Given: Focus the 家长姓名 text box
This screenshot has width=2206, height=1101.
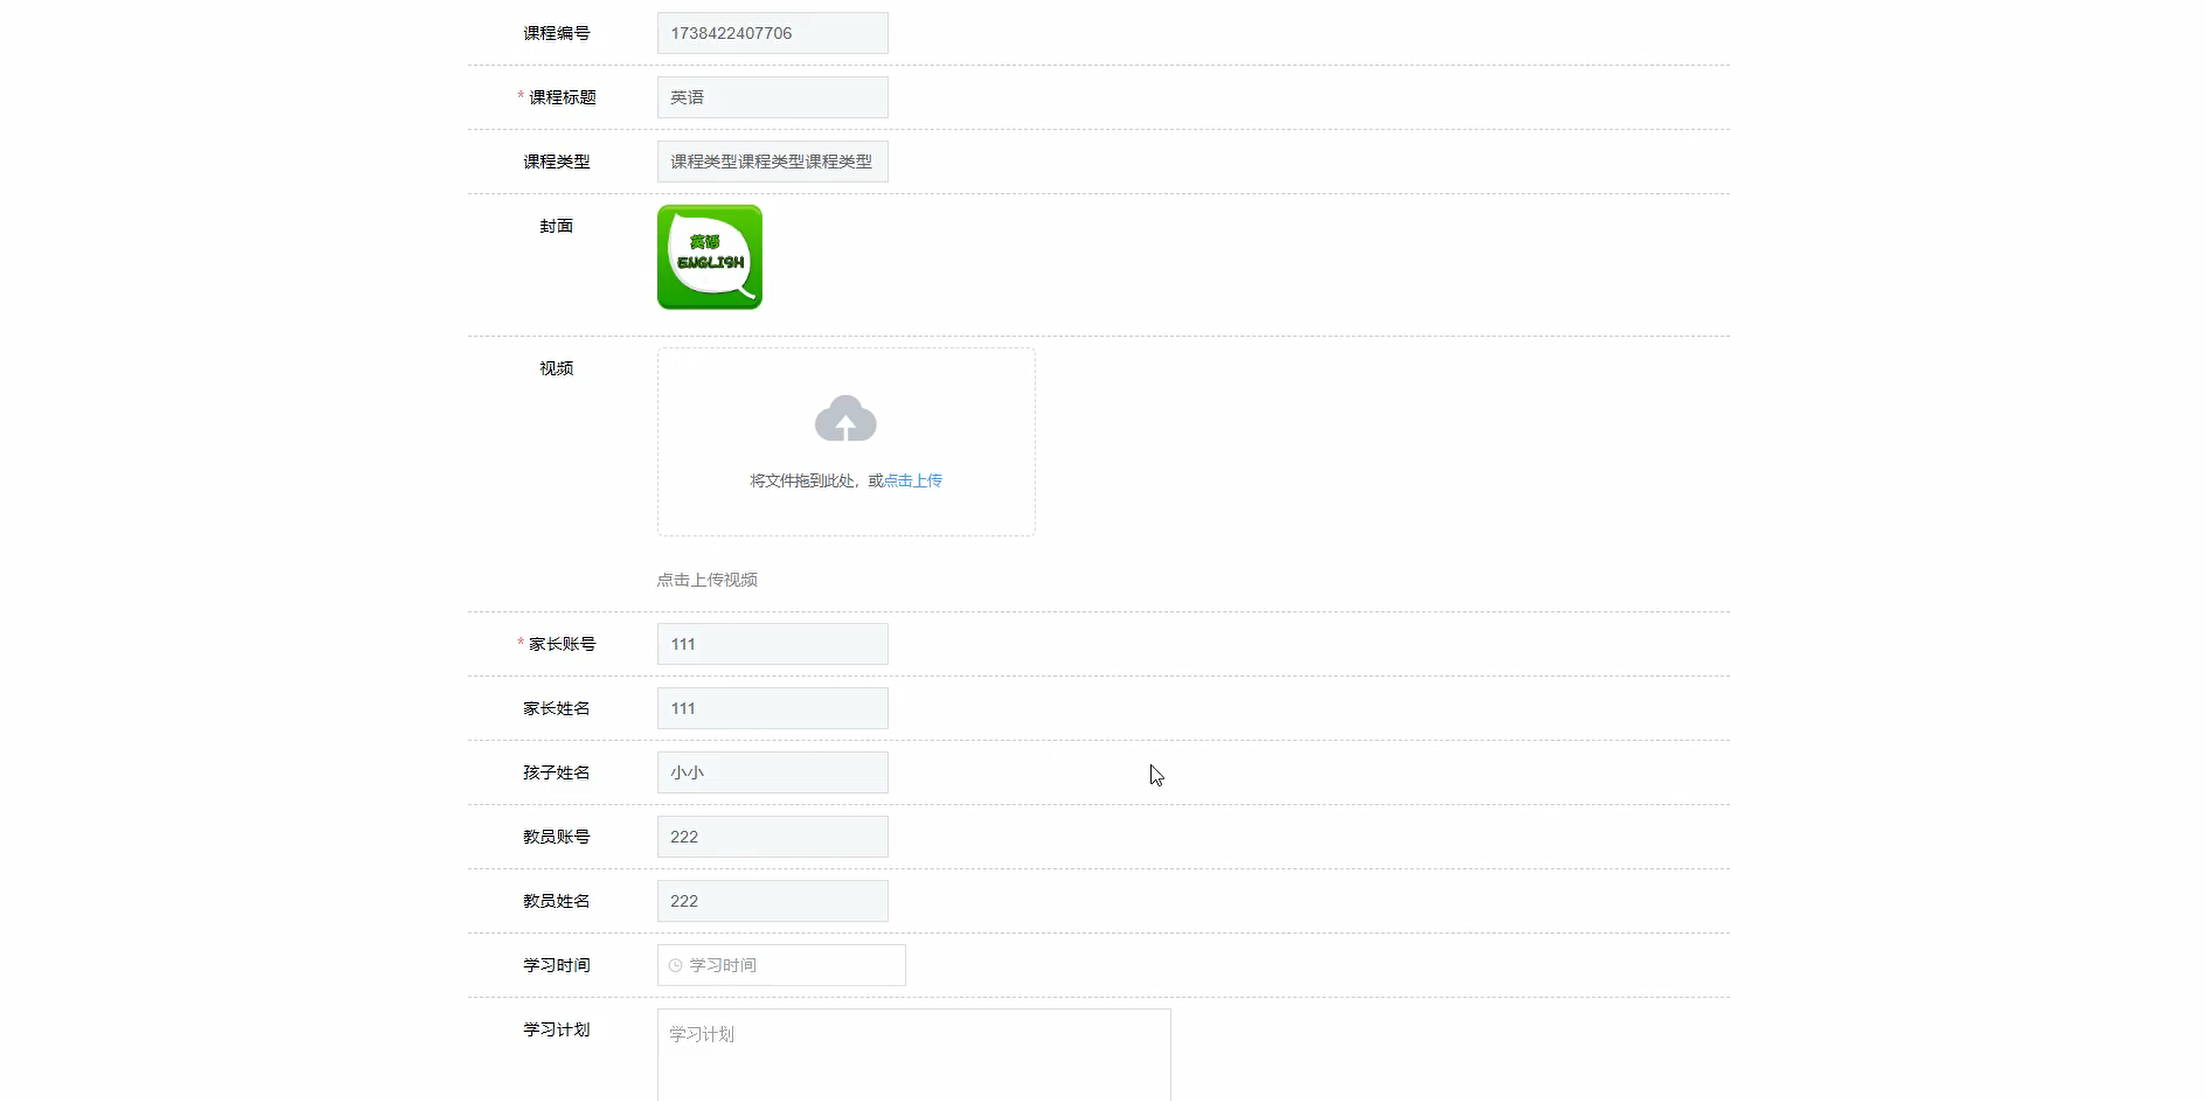Looking at the screenshot, I should click(x=771, y=708).
